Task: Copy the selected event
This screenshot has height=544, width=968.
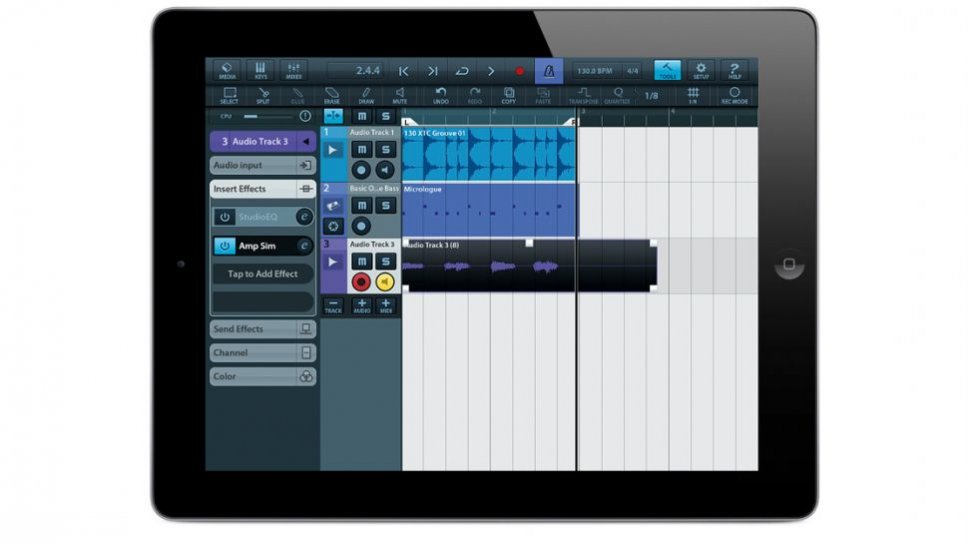Action: [509, 96]
